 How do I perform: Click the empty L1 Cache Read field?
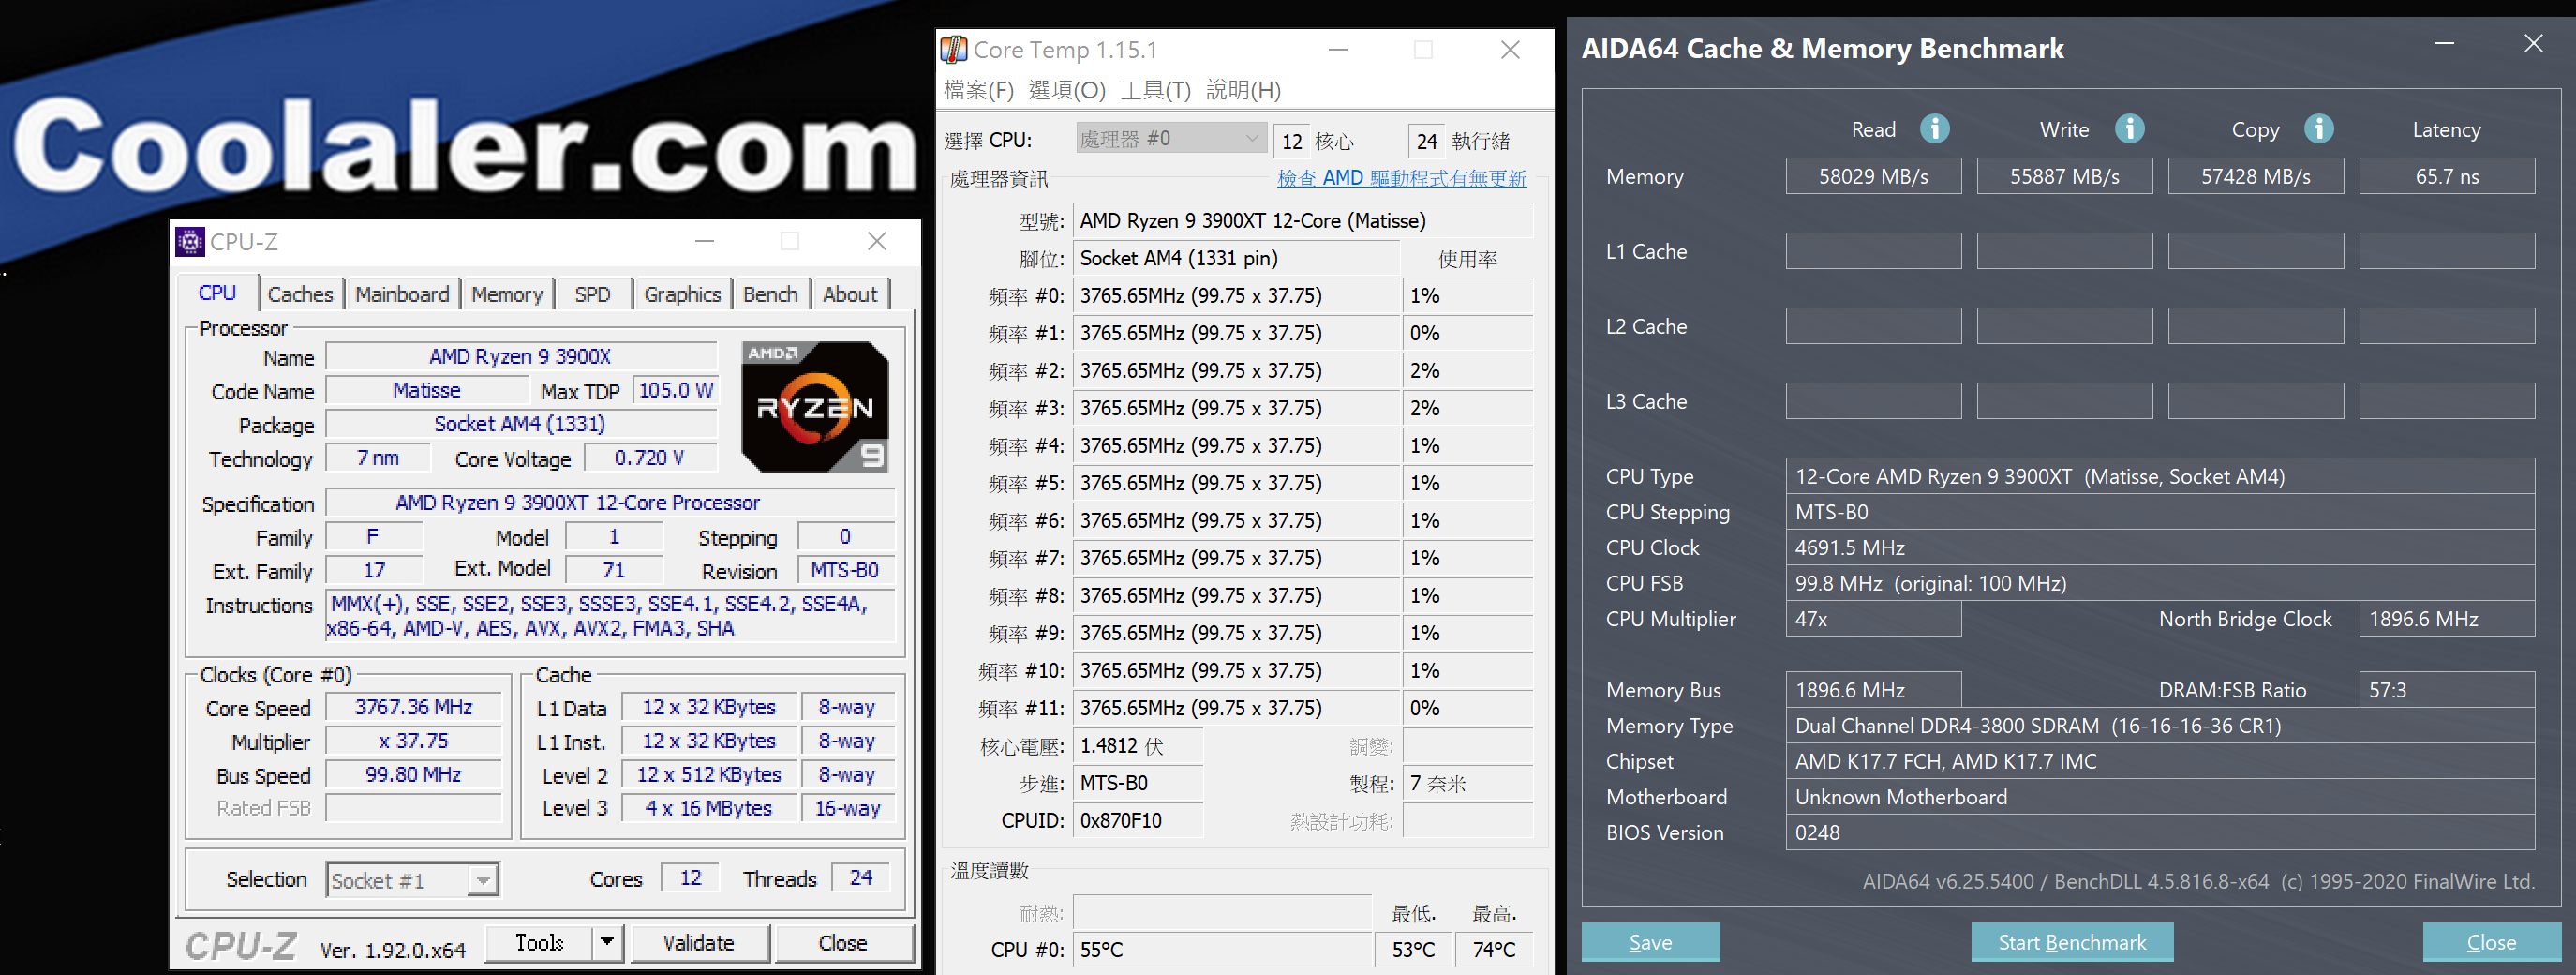pyautogui.click(x=1873, y=251)
